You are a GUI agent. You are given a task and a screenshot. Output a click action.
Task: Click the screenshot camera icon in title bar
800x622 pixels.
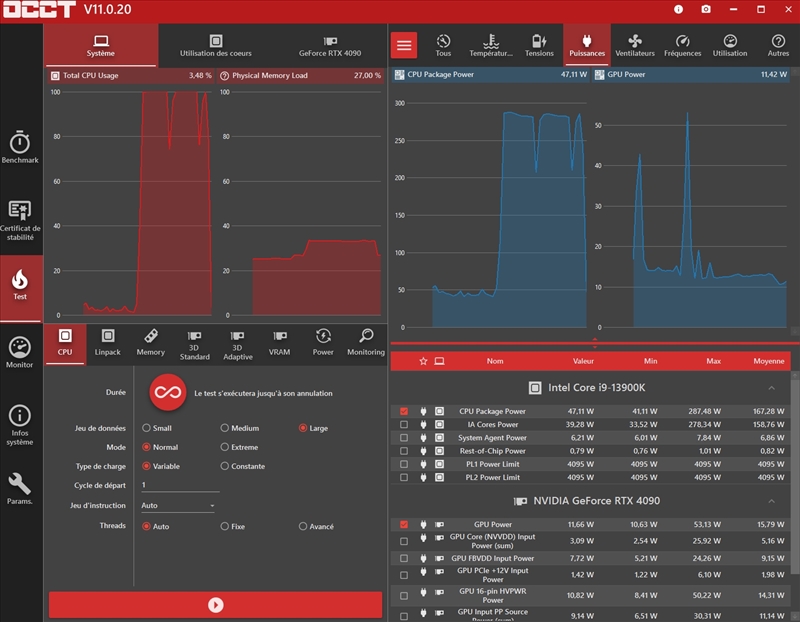pyautogui.click(x=706, y=9)
